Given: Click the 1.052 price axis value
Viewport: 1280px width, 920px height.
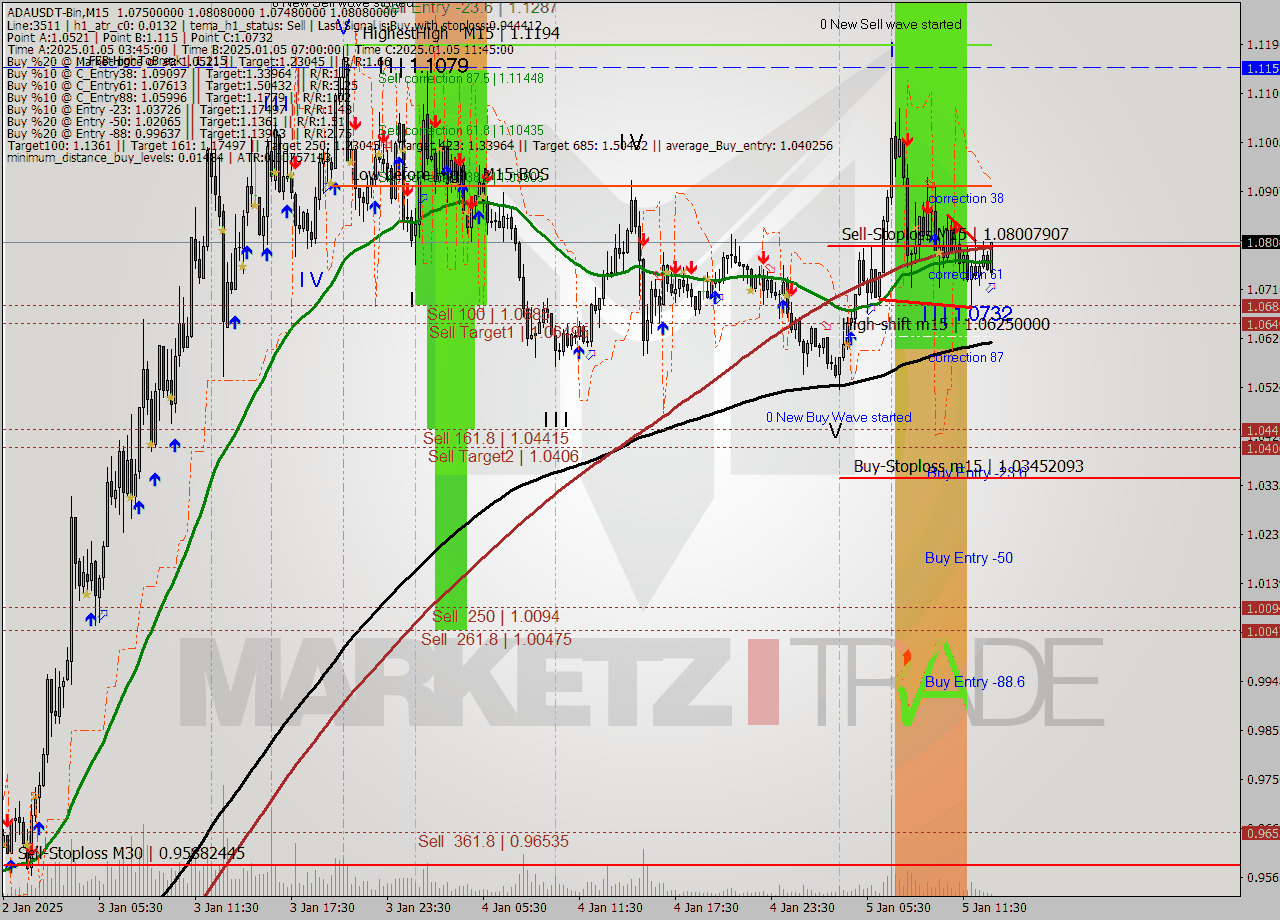Looking at the screenshot, I should click(1262, 387).
